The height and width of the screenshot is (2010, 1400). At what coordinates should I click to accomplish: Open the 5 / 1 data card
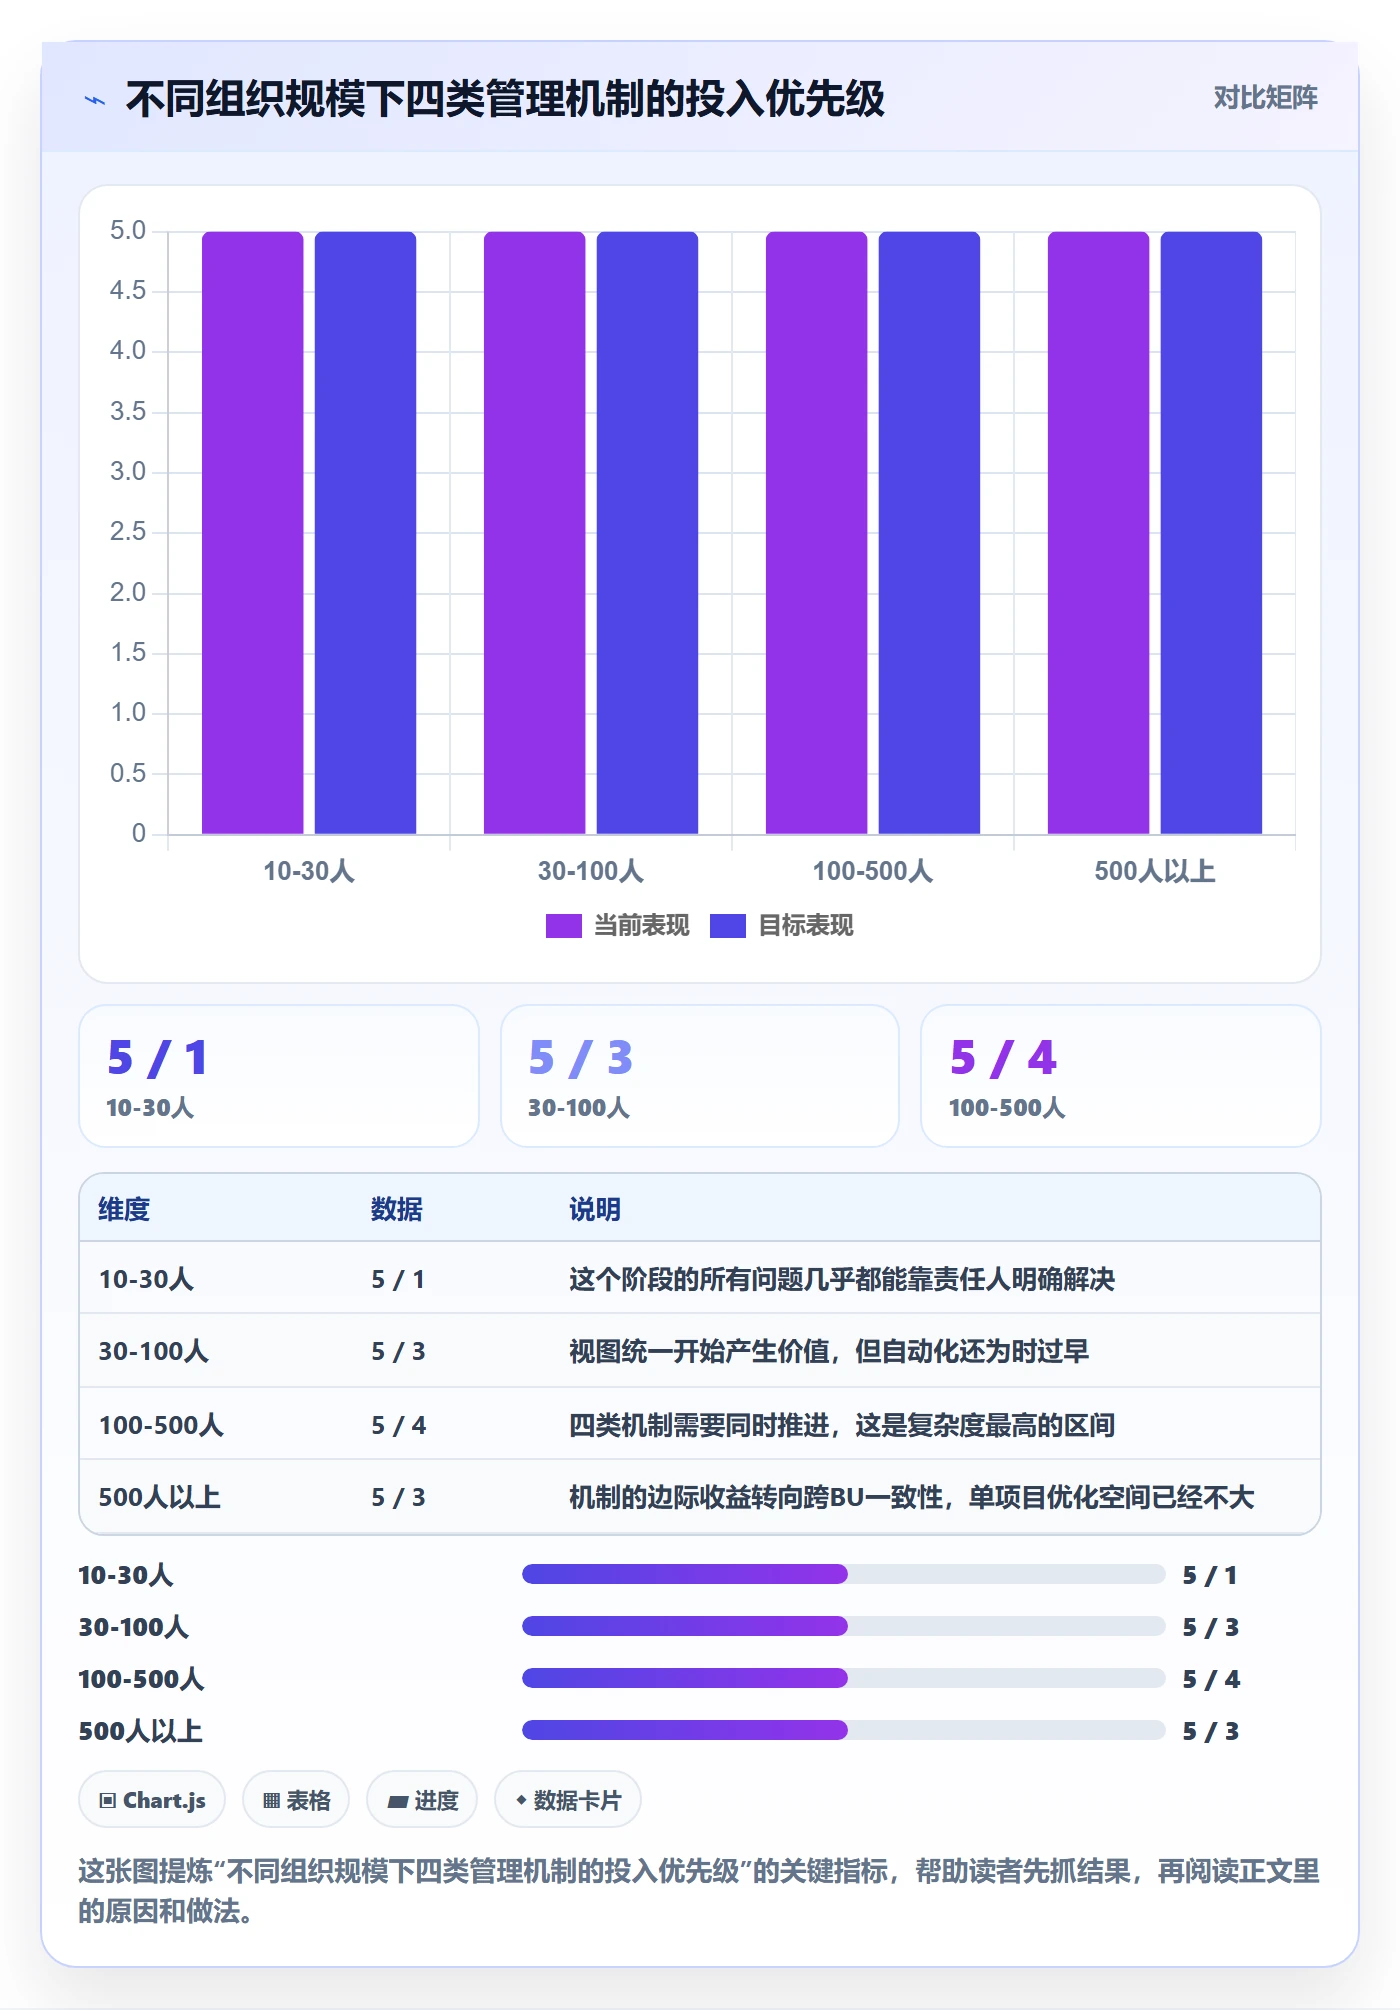279,1076
